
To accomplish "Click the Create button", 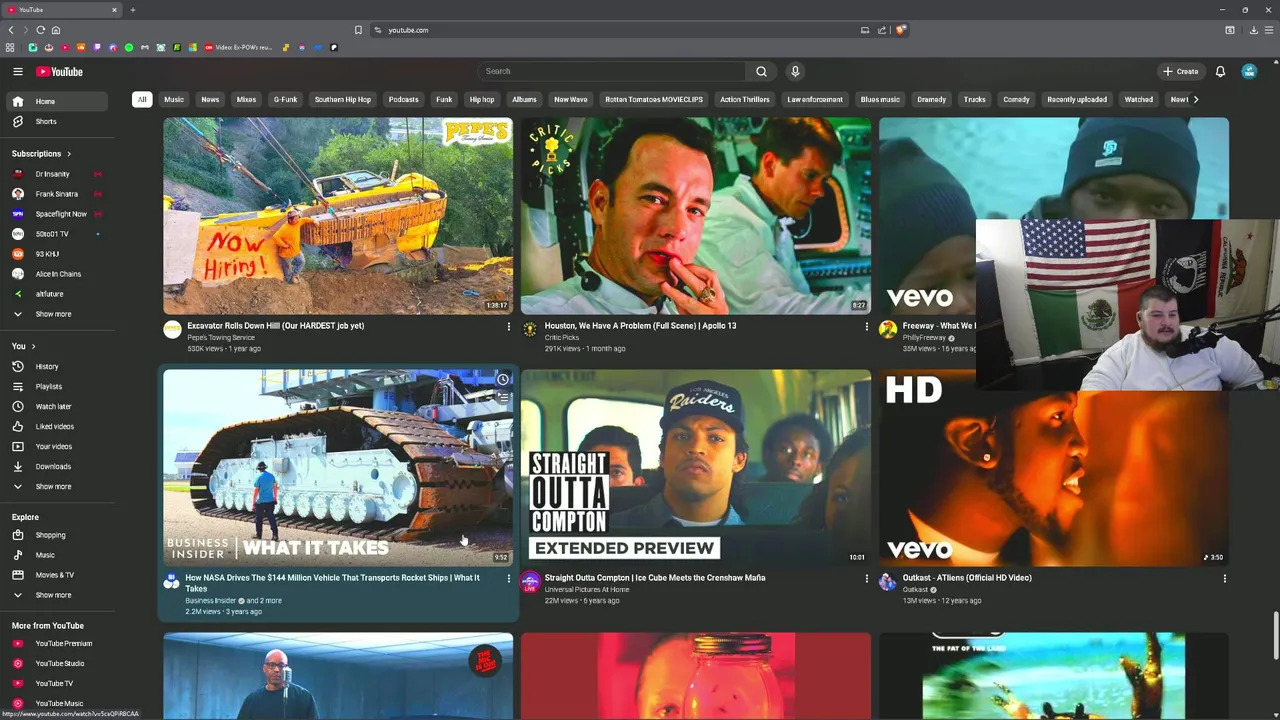I will [x=1180, y=71].
